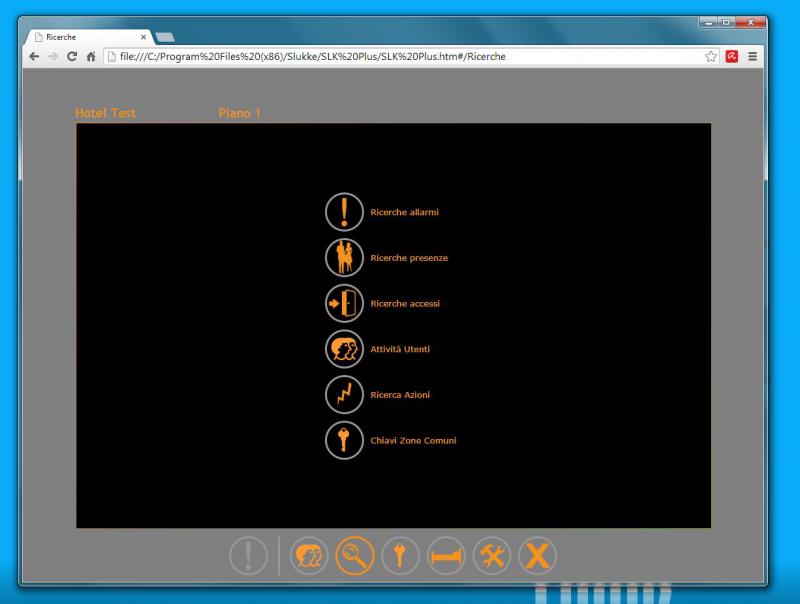800x604 pixels.
Task: Open the Chrome hamburger menu
Action: pos(753,57)
